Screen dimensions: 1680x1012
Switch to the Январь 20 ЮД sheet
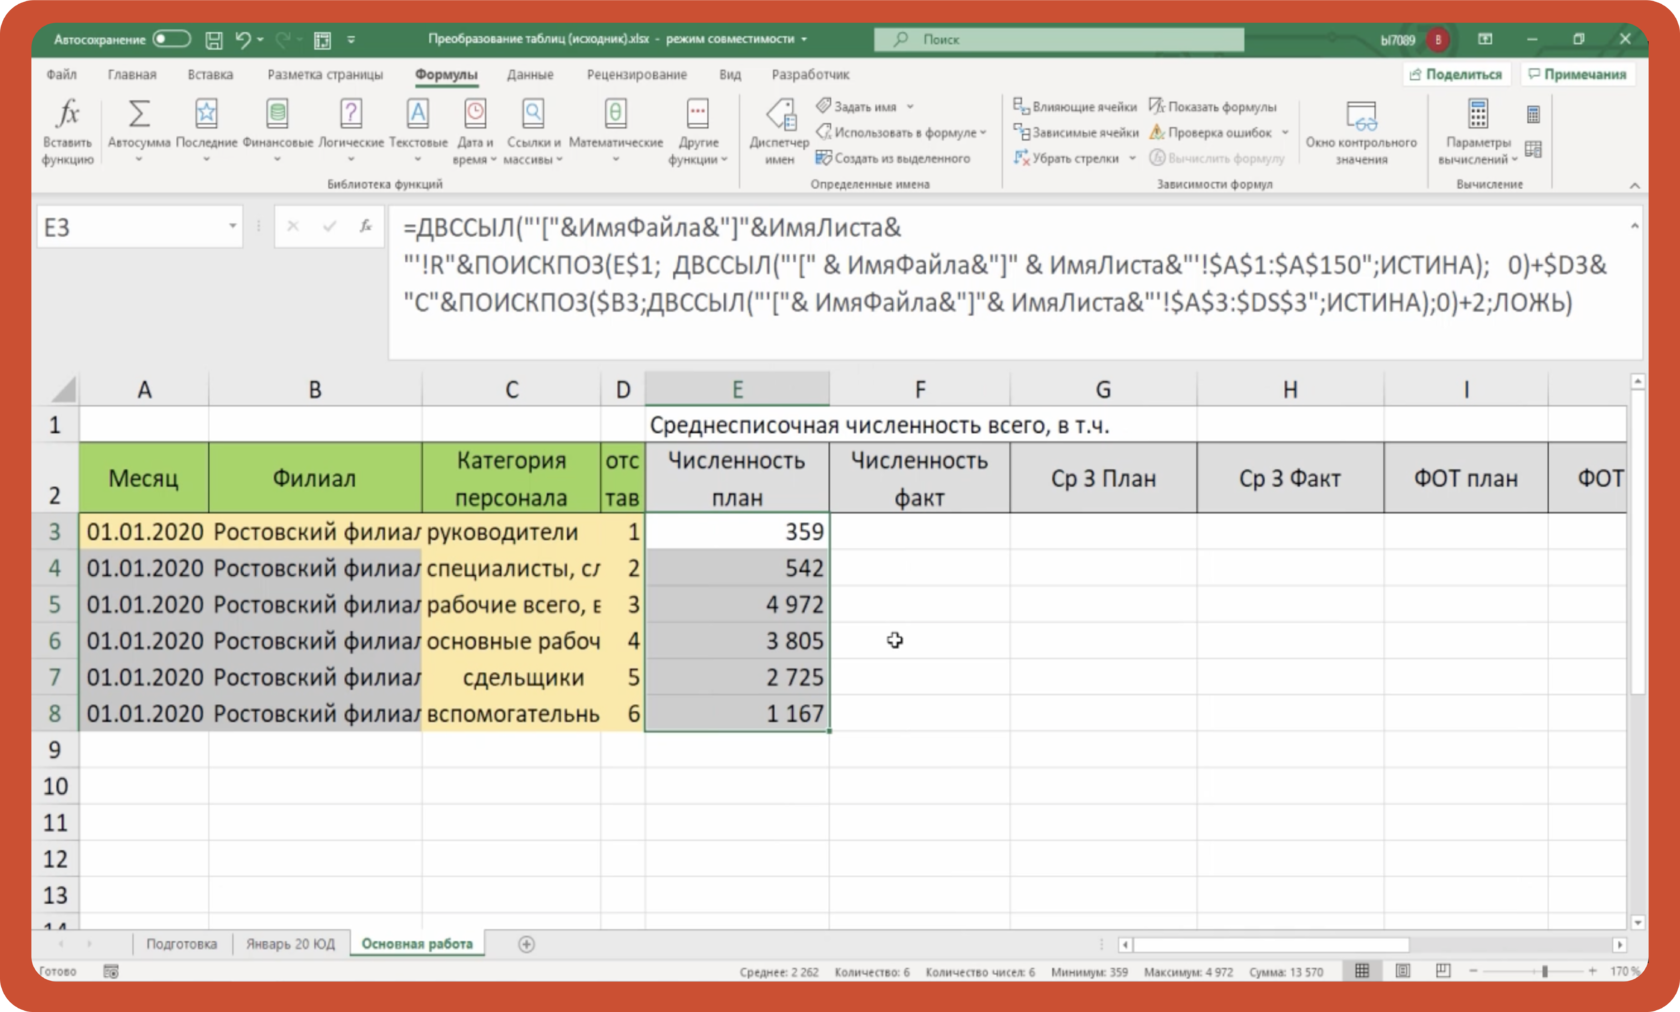point(291,944)
